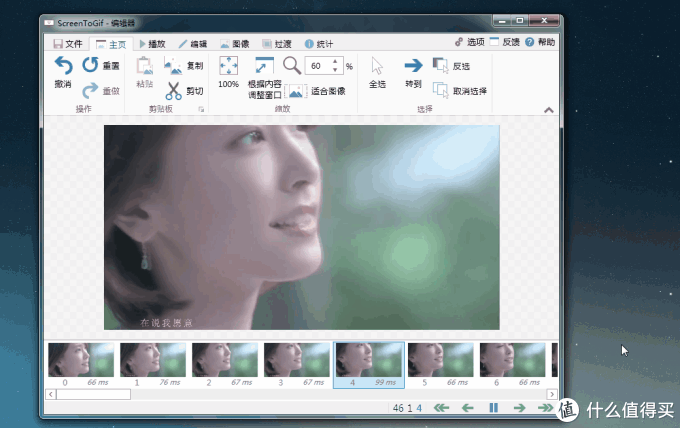Select frame 3 thumbnail (67 ms)
Screen dimensions: 680x428
pyautogui.click(x=297, y=365)
